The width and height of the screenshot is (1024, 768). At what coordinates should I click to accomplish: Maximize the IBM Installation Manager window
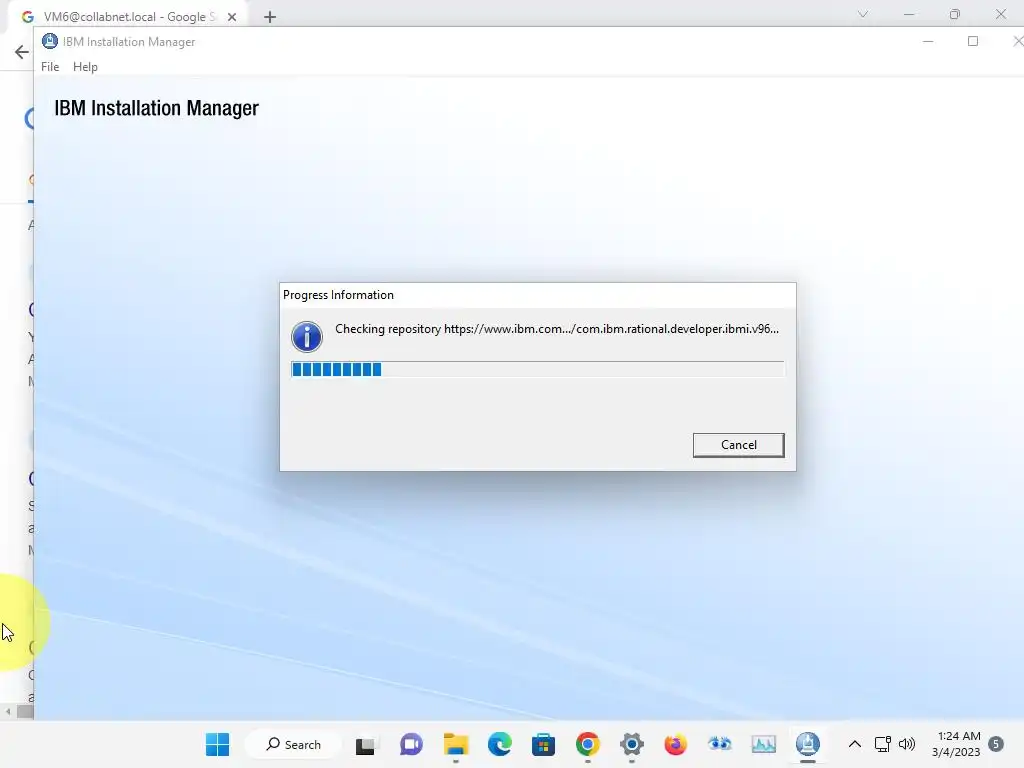(x=972, y=41)
